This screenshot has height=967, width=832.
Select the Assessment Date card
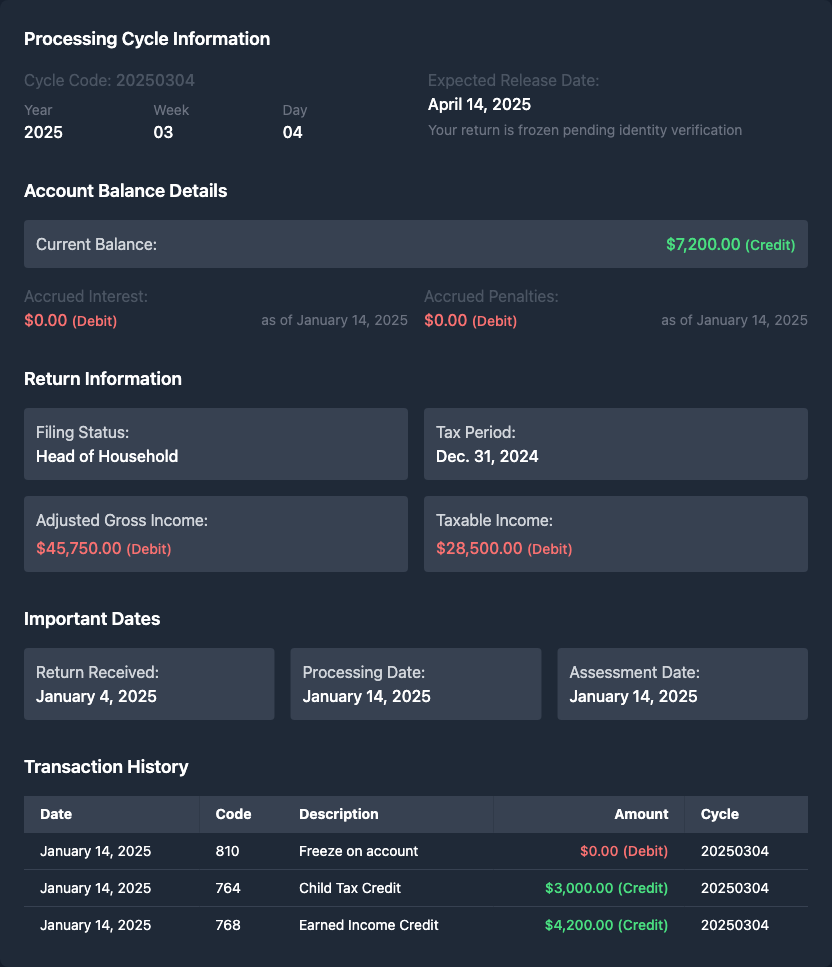682,684
